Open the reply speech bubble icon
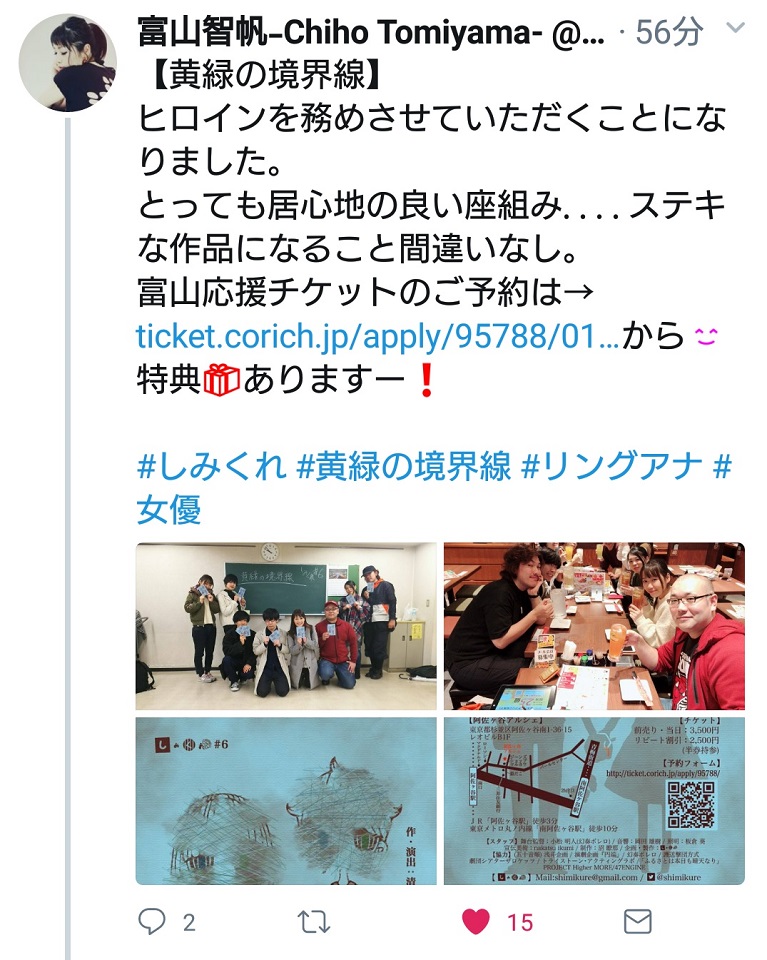Screen dimensions: 767x960 [151, 921]
